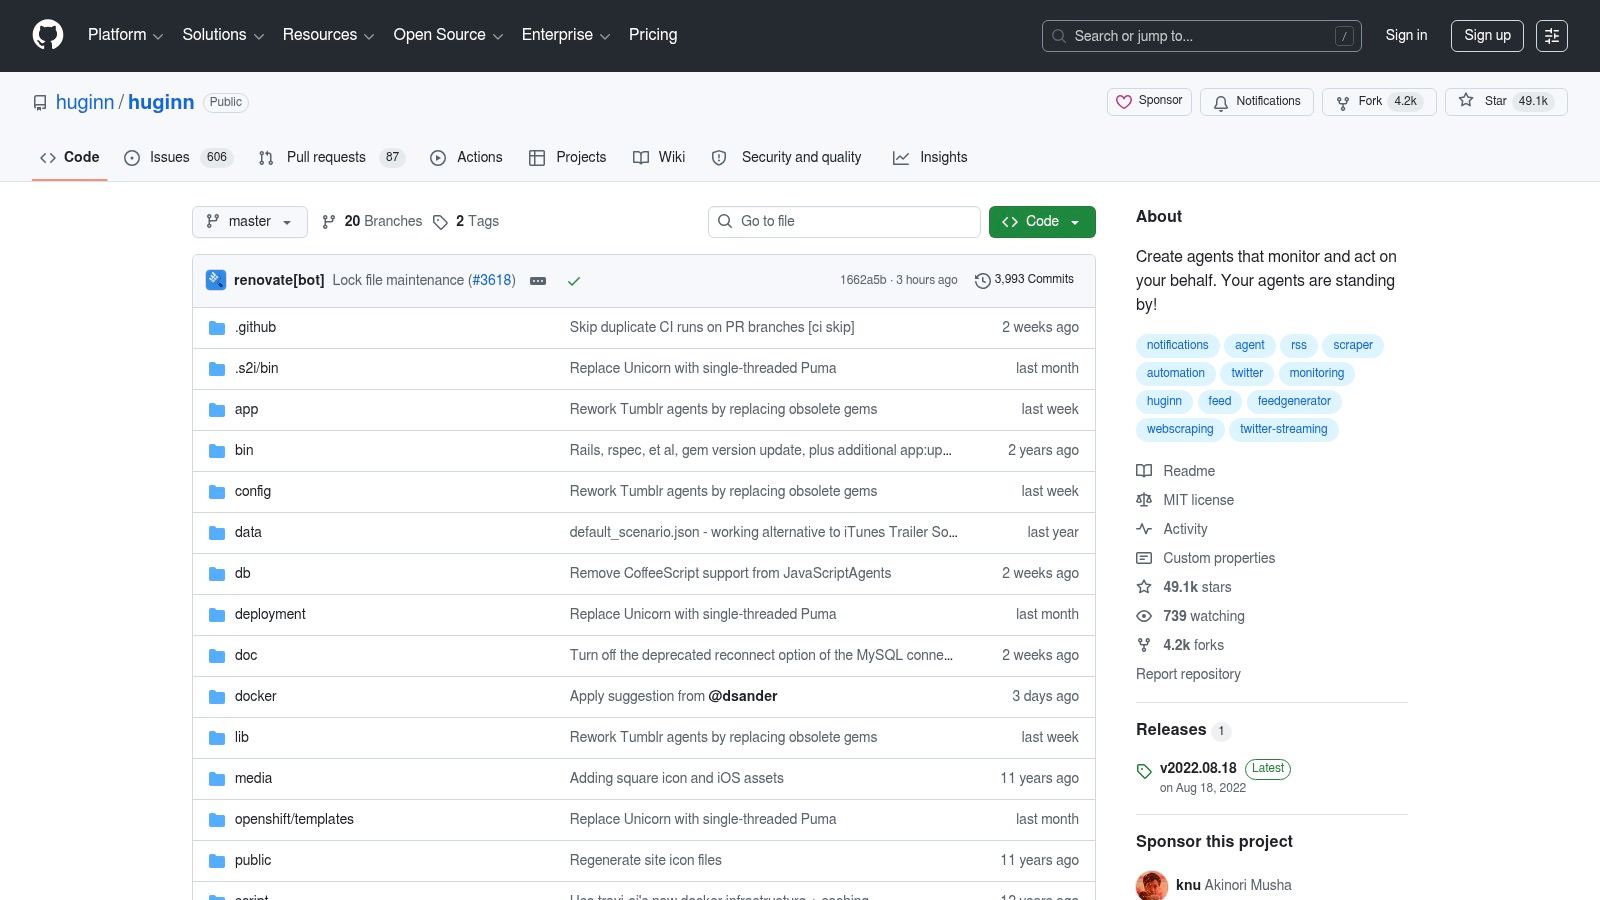The width and height of the screenshot is (1600, 900).
Task: Click the Sign up button
Action: coord(1488,36)
